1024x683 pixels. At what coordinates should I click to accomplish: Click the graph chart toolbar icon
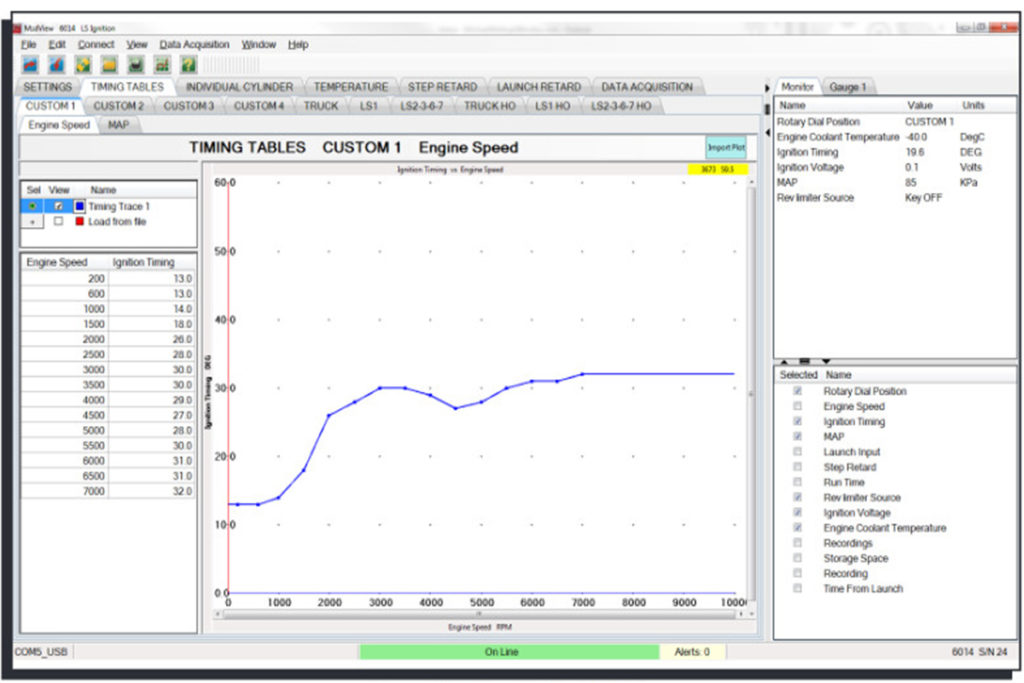pyautogui.click(x=162, y=65)
